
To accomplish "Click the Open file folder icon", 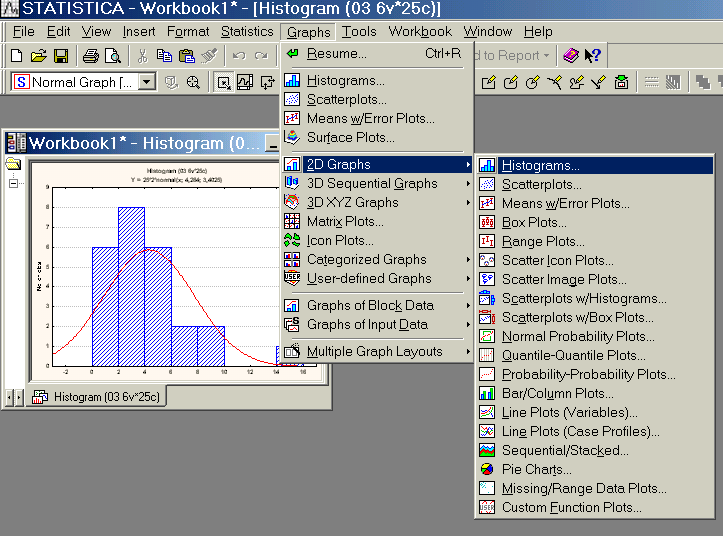I will (39, 56).
